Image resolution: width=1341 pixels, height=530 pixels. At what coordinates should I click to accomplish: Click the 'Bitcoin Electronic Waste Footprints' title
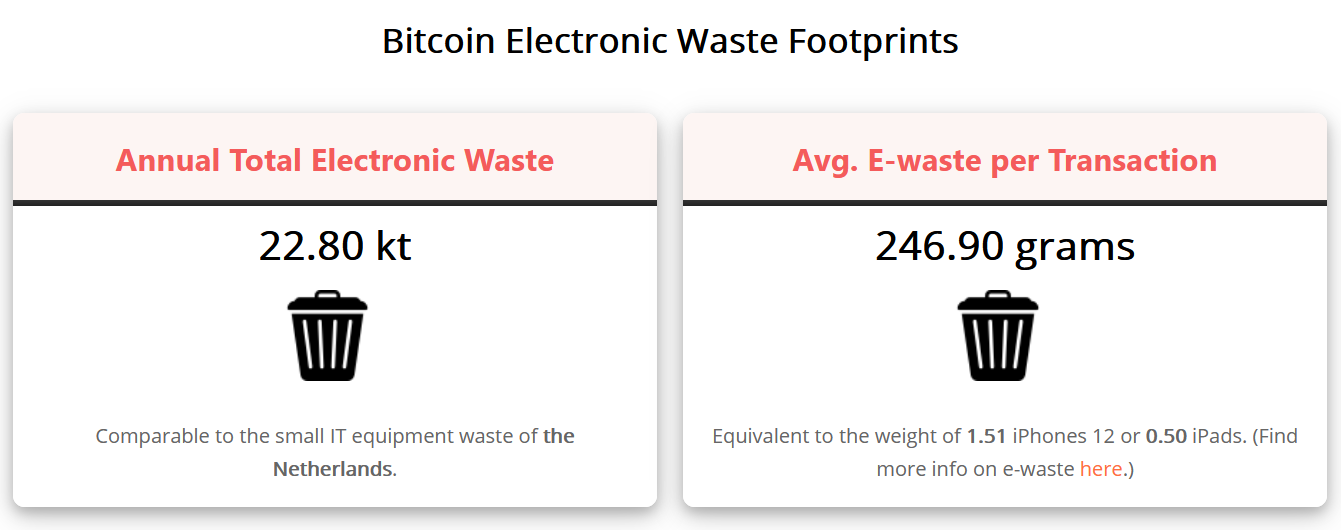point(670,41)
